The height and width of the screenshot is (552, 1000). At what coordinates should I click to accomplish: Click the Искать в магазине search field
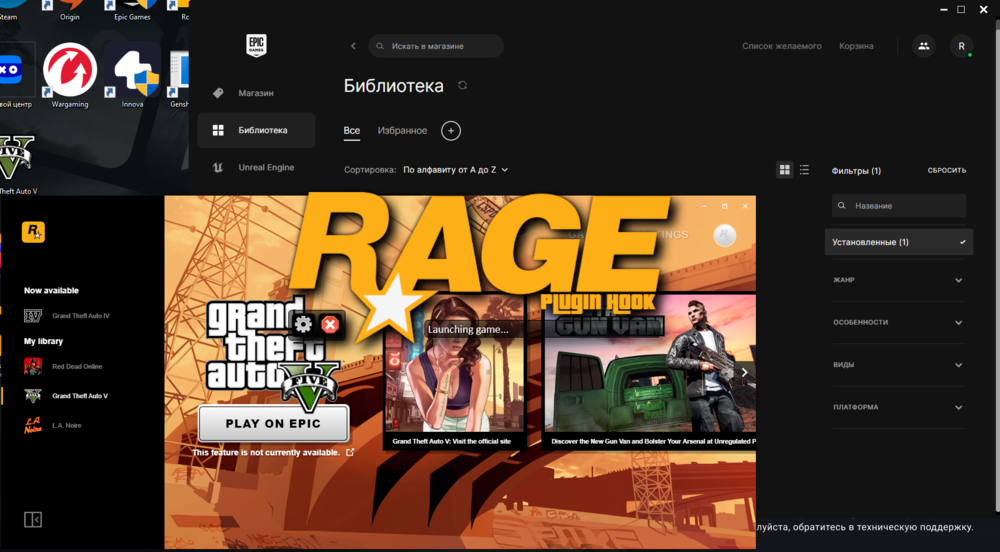436,46
